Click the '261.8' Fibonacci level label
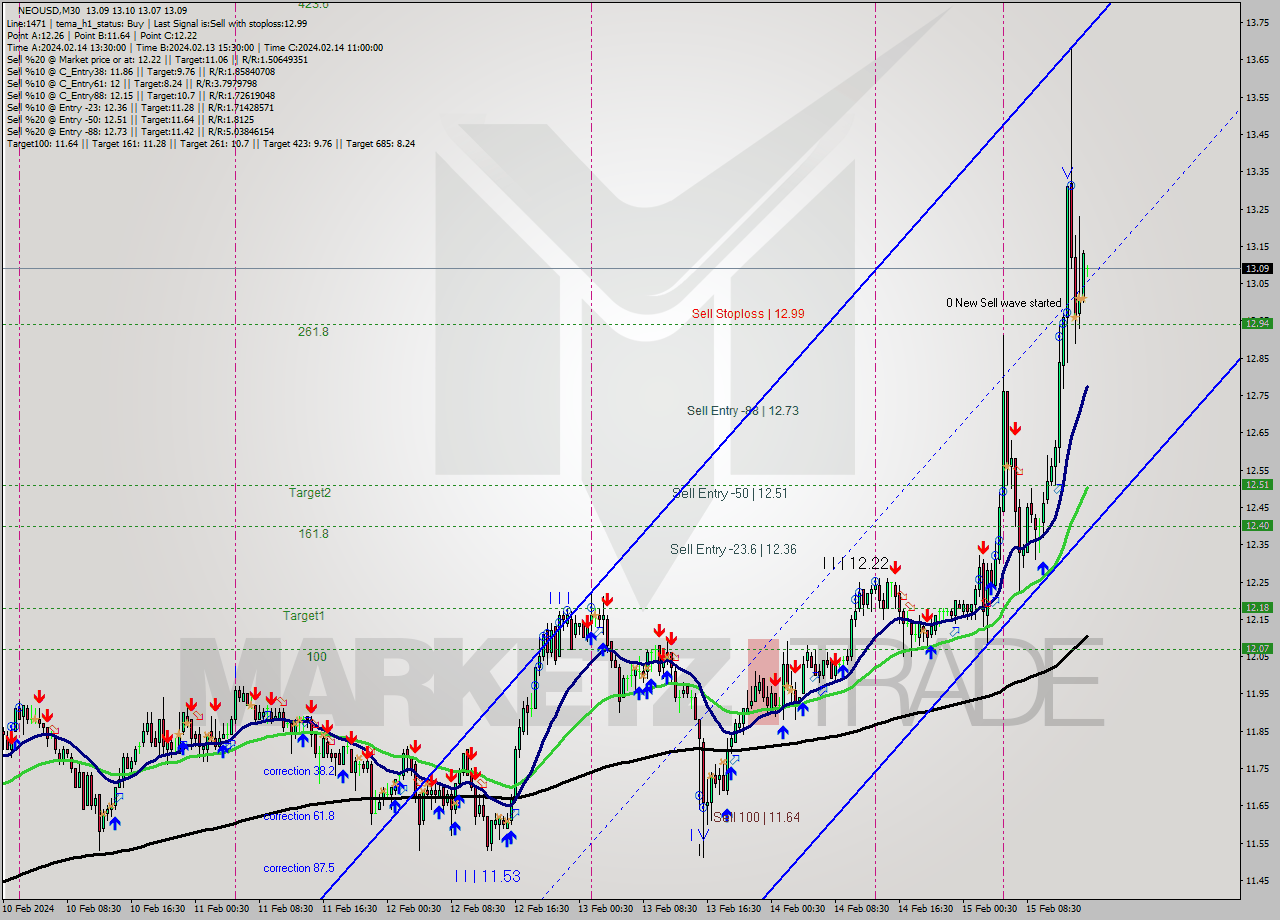 point(313,332)
